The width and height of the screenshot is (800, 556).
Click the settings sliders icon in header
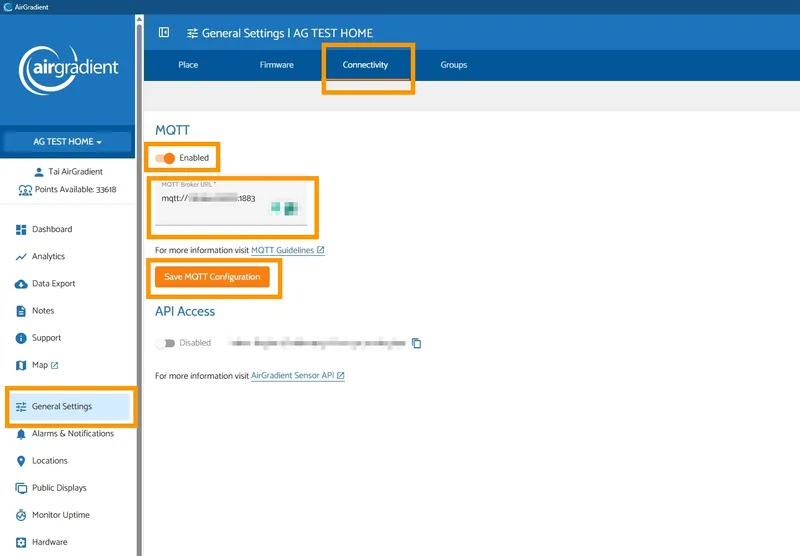pyautogui.click(x=192, y=34)
